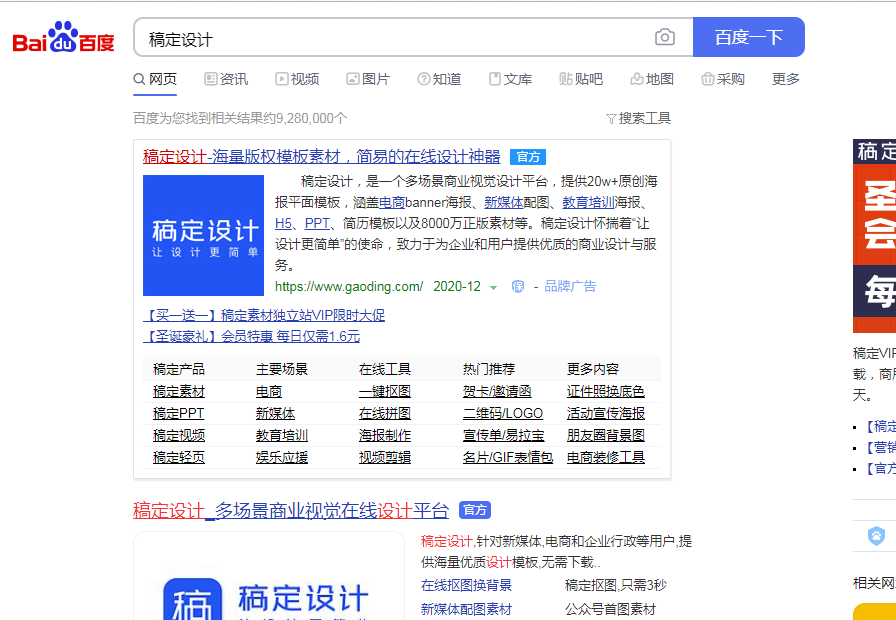This screenshot has height=620, width=896.
Task: Go to the 贴吧 tab
Action: pos(581,79)
